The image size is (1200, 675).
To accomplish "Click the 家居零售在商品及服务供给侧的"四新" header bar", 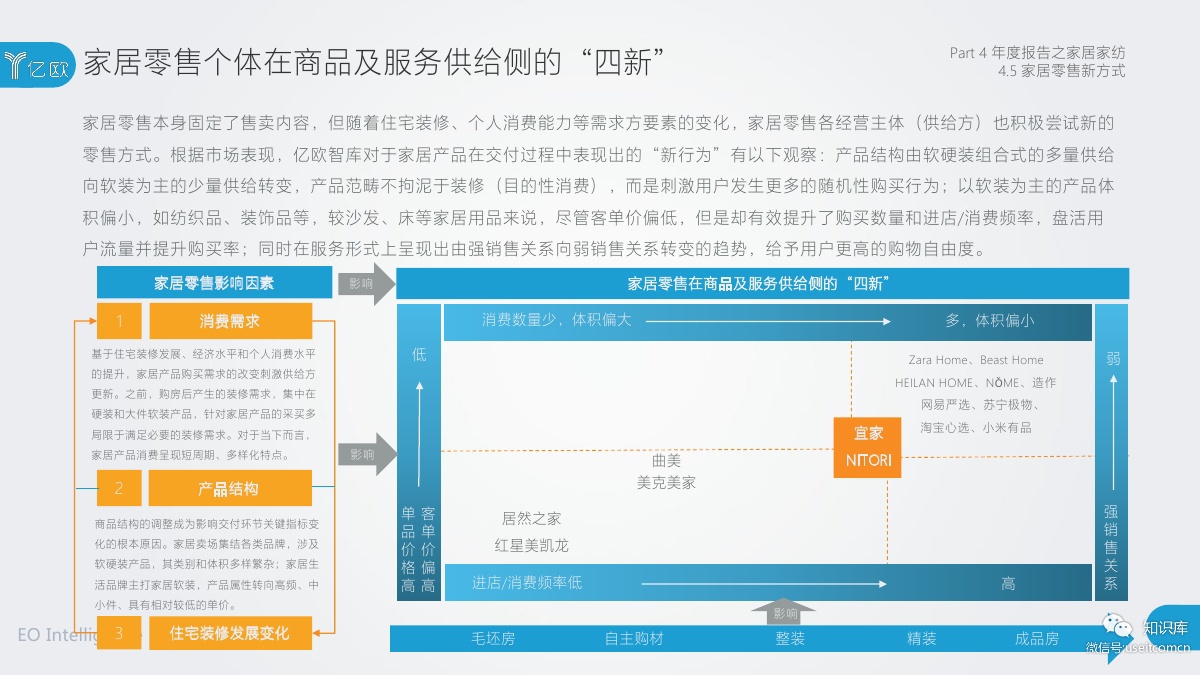I will [x=762, y=283].
